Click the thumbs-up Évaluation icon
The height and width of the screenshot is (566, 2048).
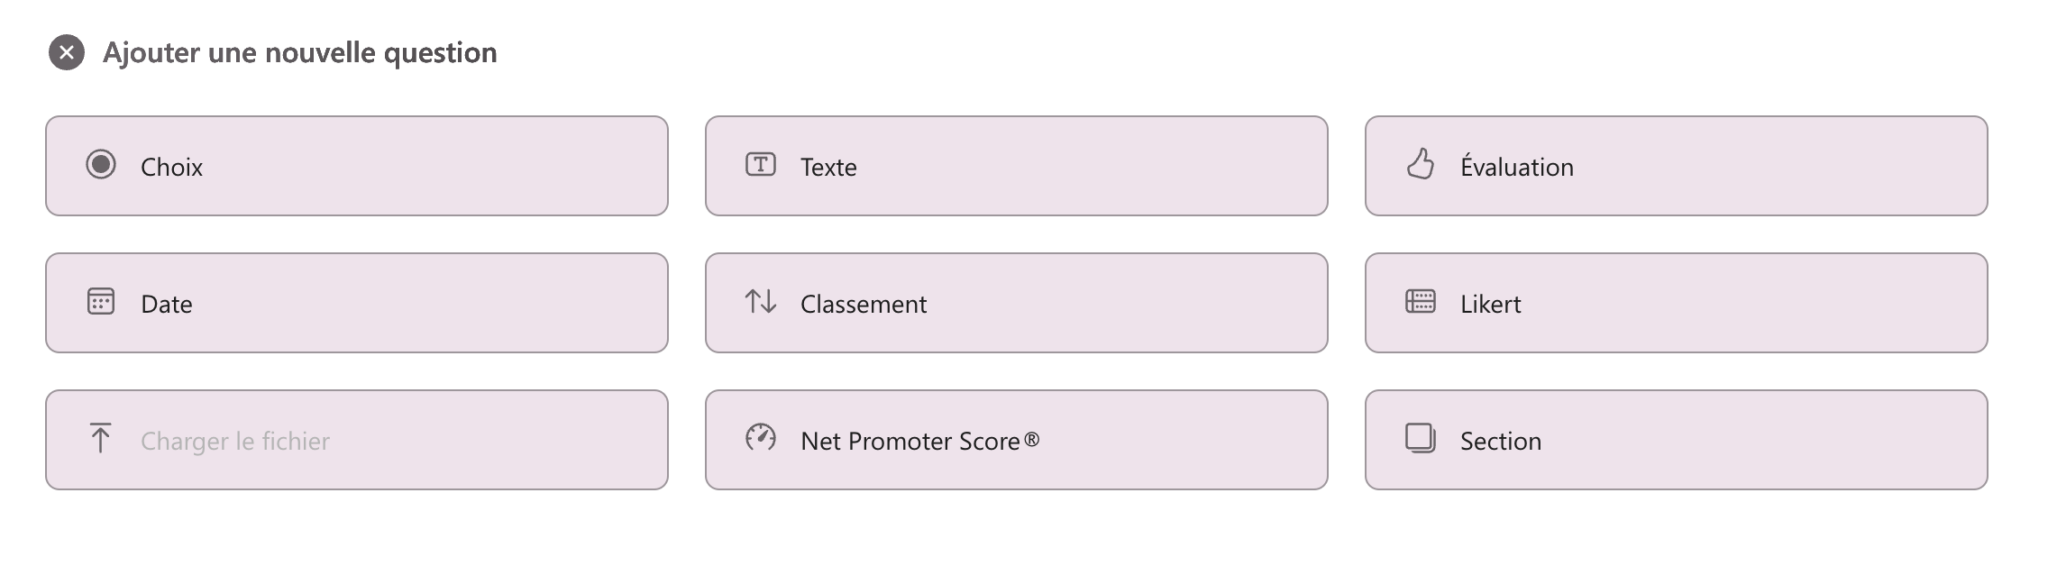tap(1420, 164)
